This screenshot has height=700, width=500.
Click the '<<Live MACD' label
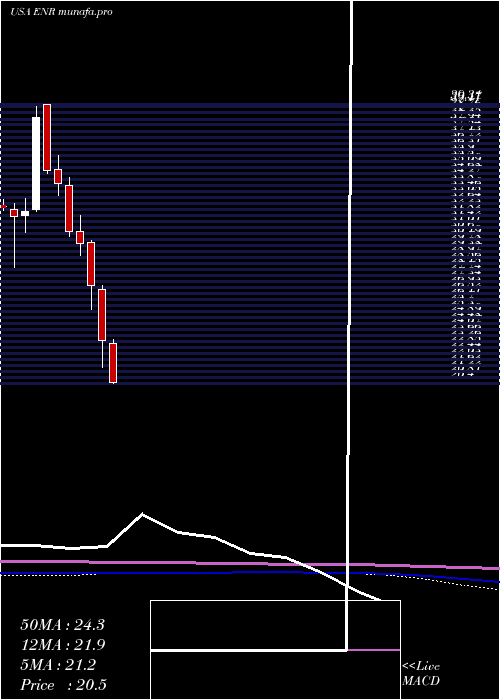tap(421, 674)
